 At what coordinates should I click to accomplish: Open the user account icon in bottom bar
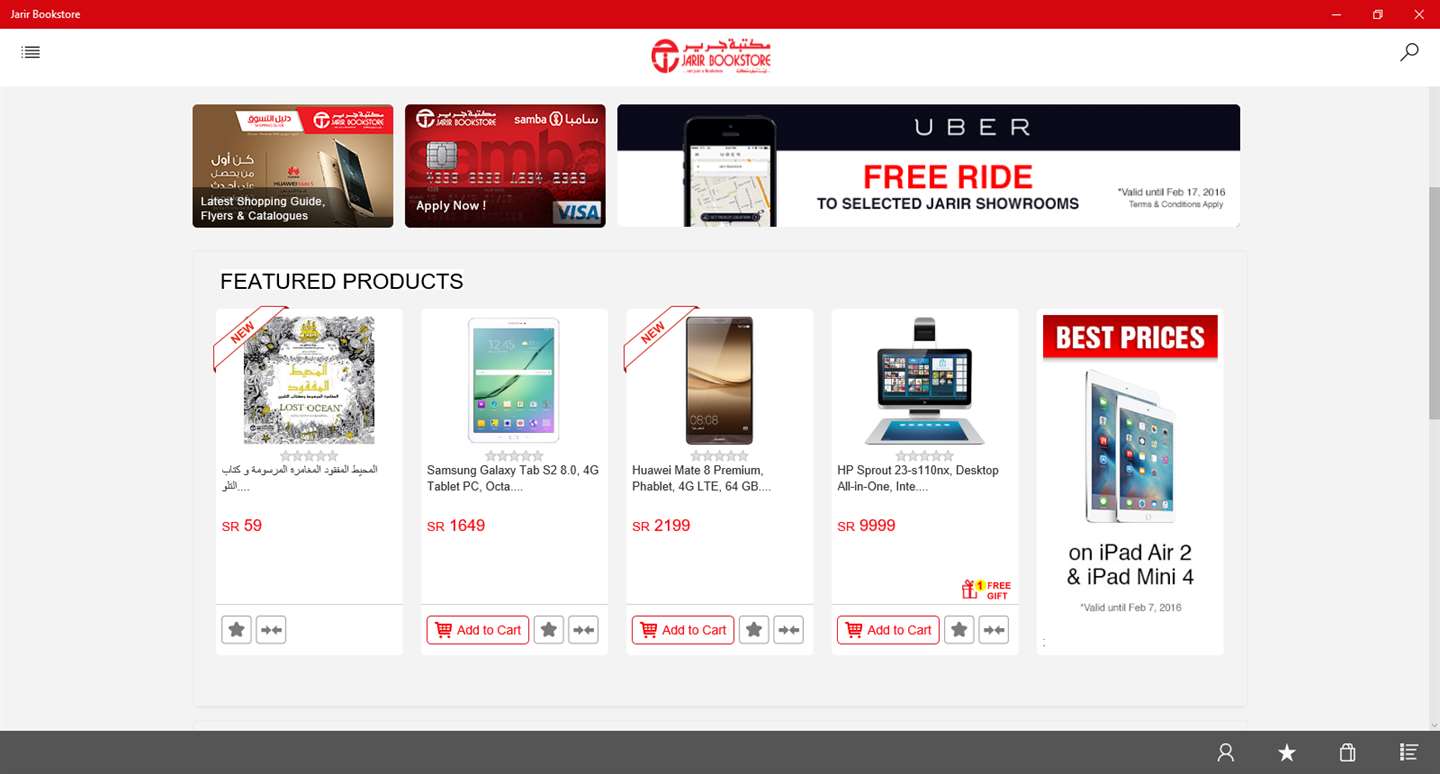(x=1226, y=753)
